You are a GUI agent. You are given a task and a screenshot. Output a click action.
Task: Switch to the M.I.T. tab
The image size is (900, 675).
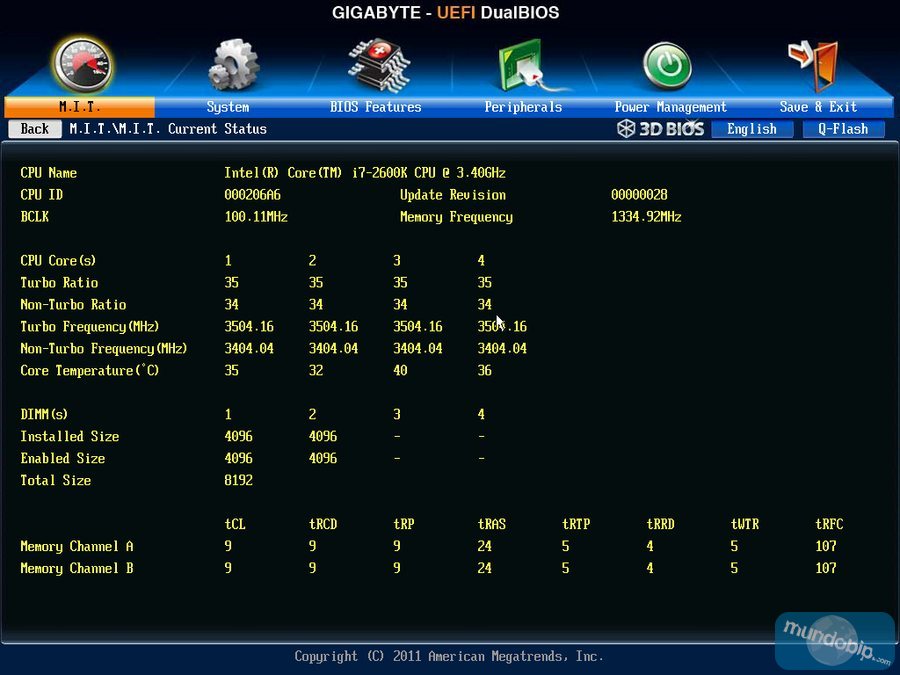coord(80,107)
